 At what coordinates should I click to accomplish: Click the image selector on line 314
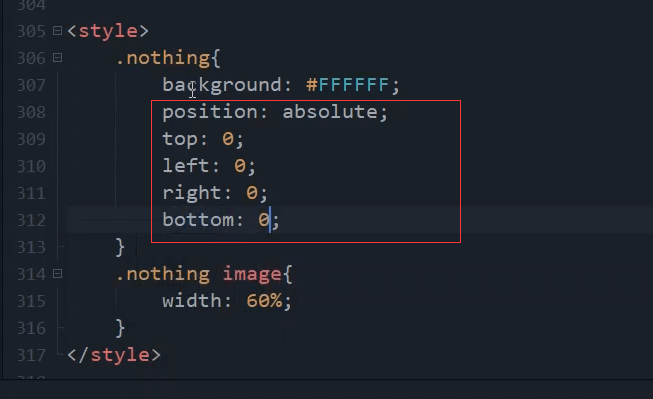pos(252,274)
